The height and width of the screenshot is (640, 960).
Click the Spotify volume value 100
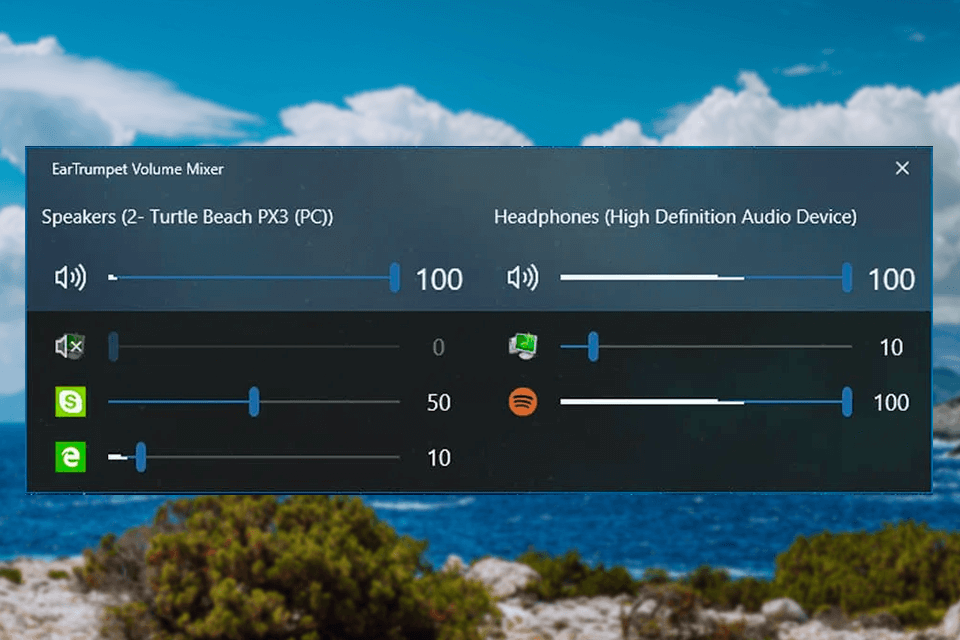click(x=891, y=402)
